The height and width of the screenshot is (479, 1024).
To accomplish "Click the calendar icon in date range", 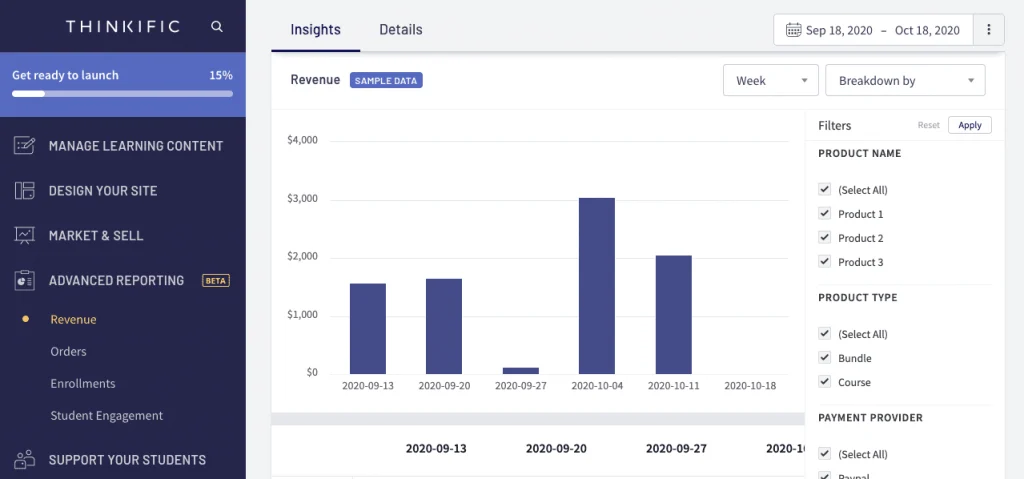I will pyautogui.click(x=793, y=30).
